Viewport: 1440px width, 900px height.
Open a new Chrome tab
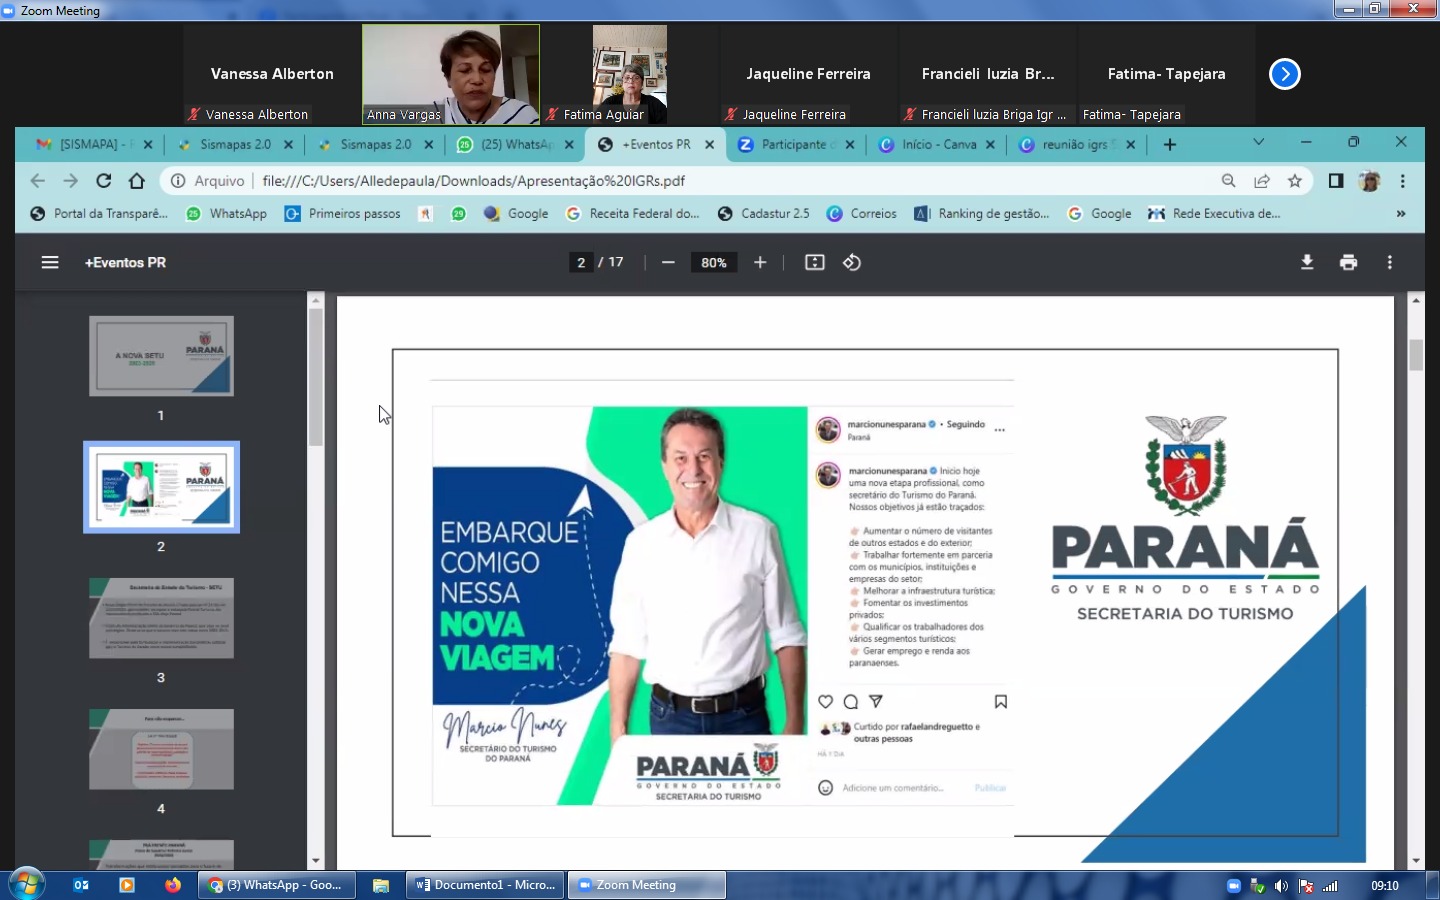click(1170, 144)
